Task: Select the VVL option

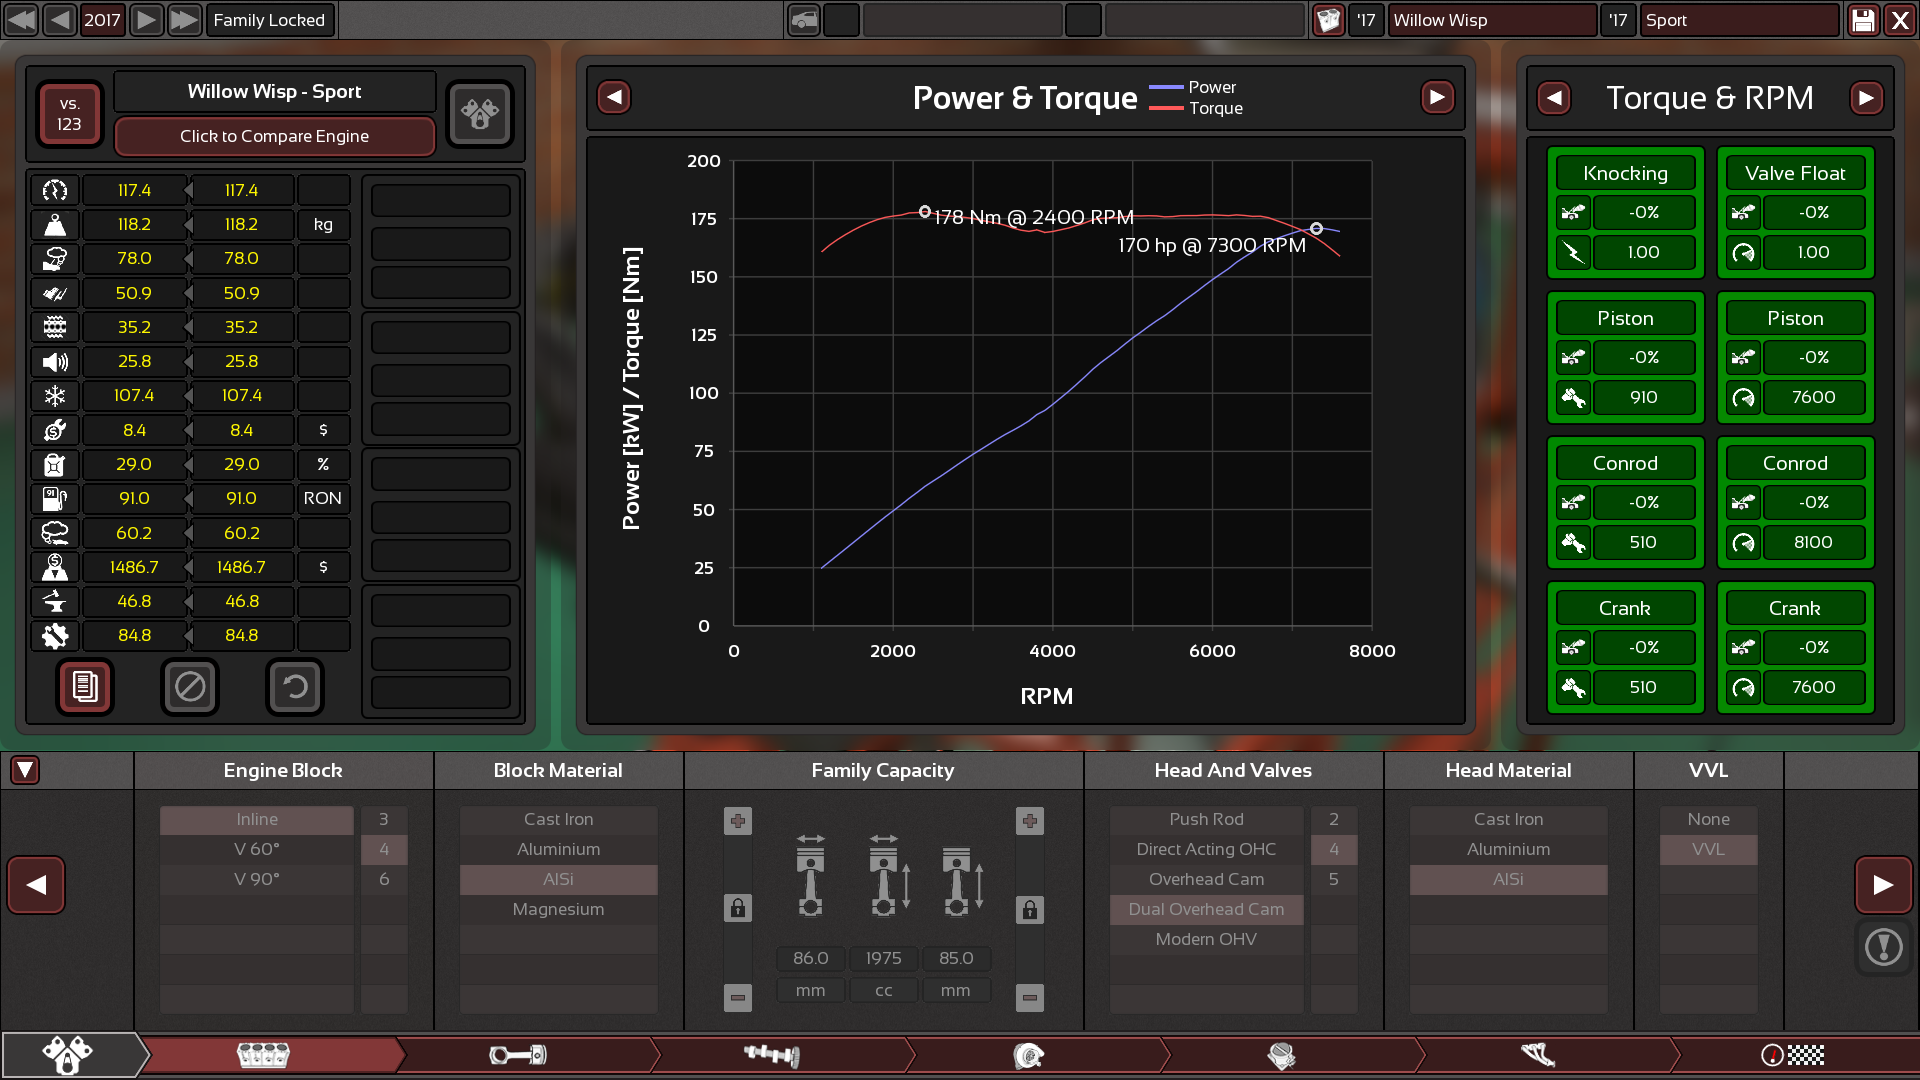Action: tap(1708, 849)
